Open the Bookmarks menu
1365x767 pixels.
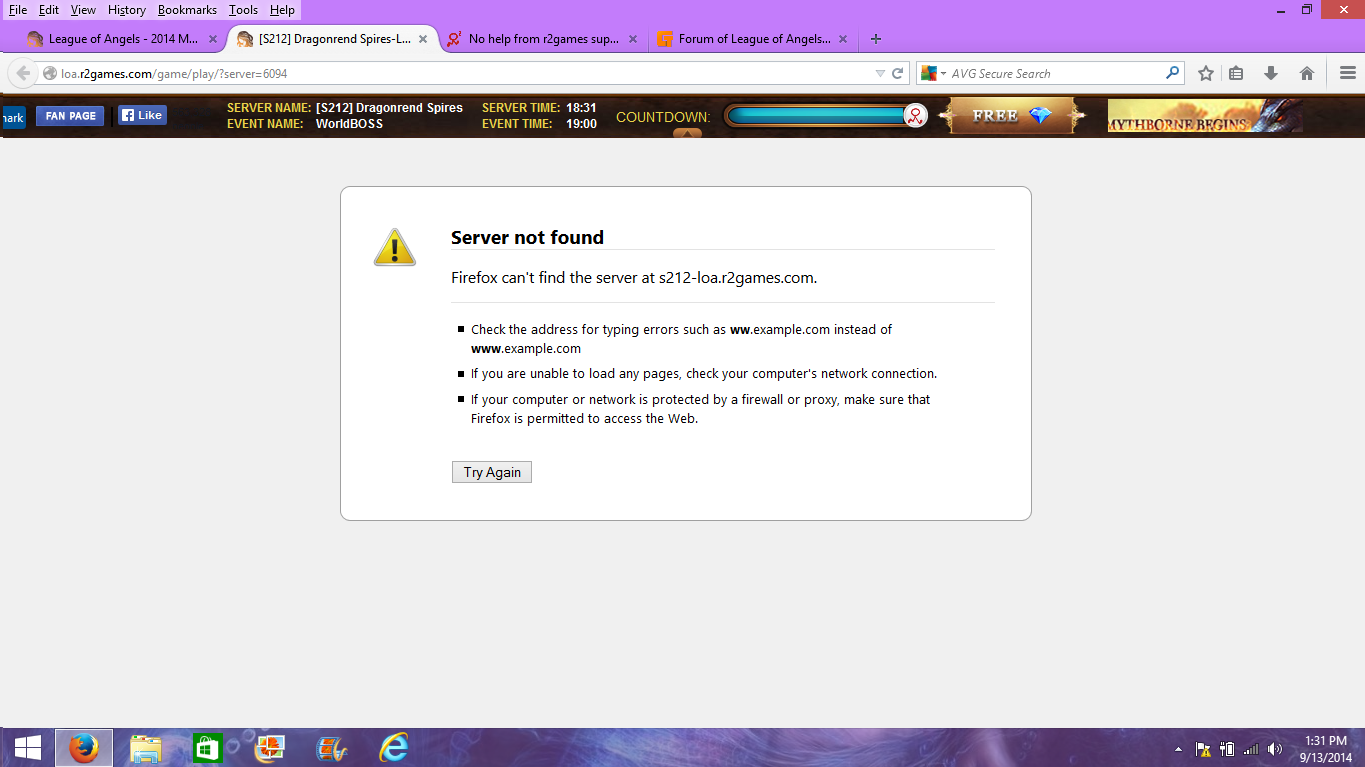click(187, 10)
